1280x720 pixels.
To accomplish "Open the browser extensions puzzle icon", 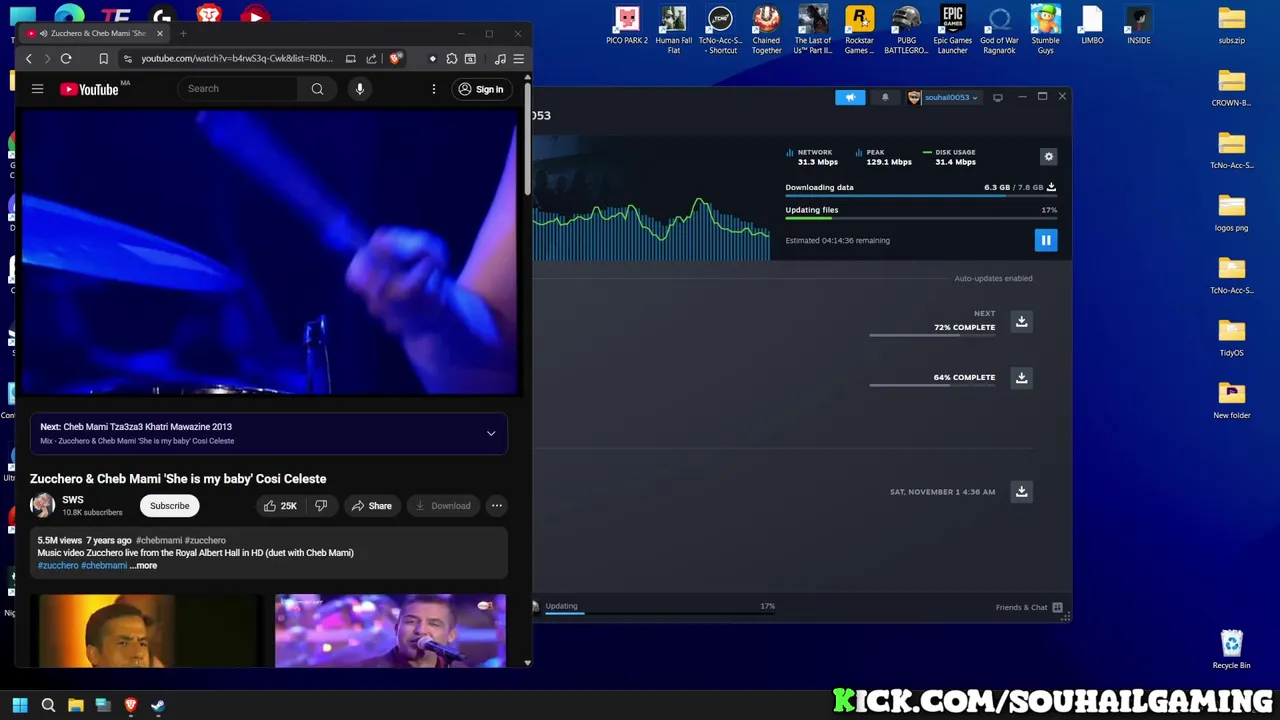I will pos(452,59).
